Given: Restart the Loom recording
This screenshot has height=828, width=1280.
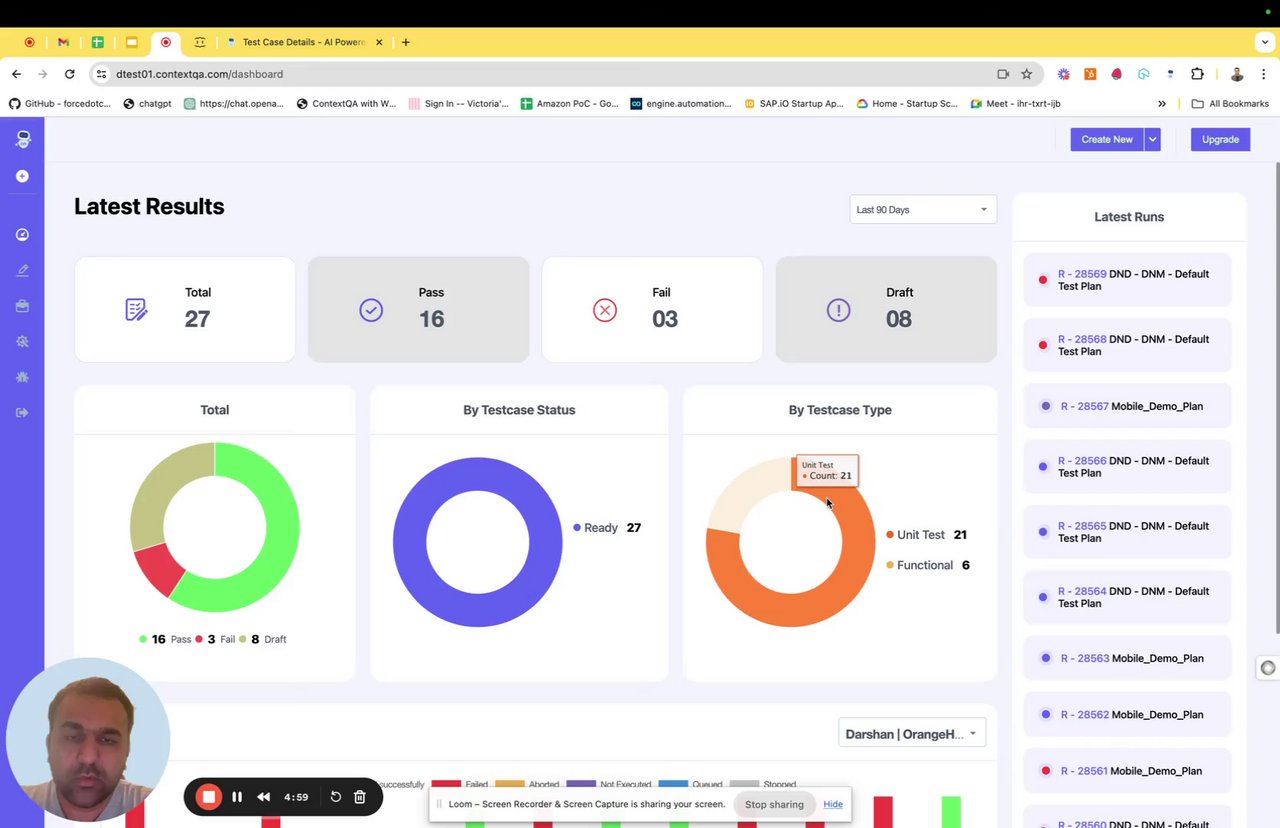Looking at the screenshot, I should coord(336,797).
